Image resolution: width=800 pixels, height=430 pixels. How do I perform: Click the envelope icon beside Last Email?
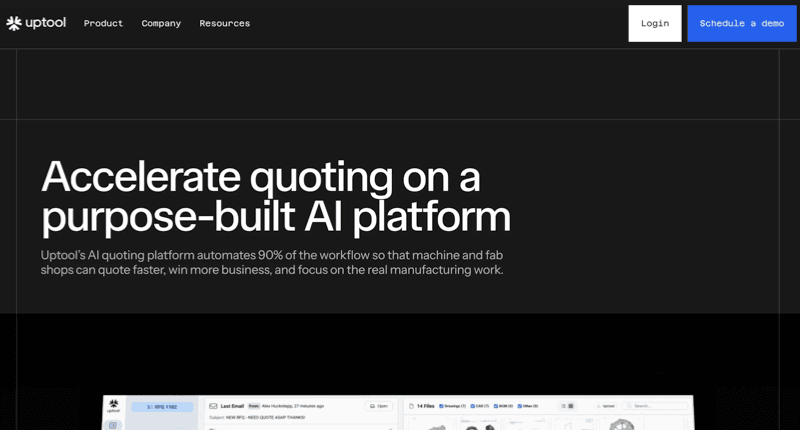point(213,406)
